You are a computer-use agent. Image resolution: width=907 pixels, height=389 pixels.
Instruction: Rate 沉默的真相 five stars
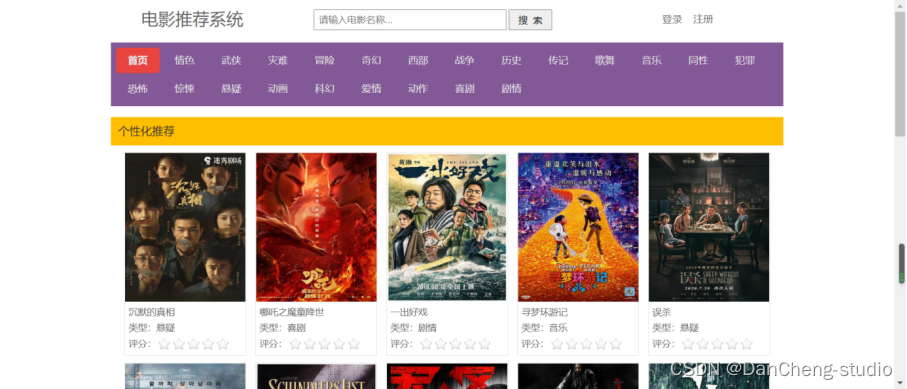point(223,344)
